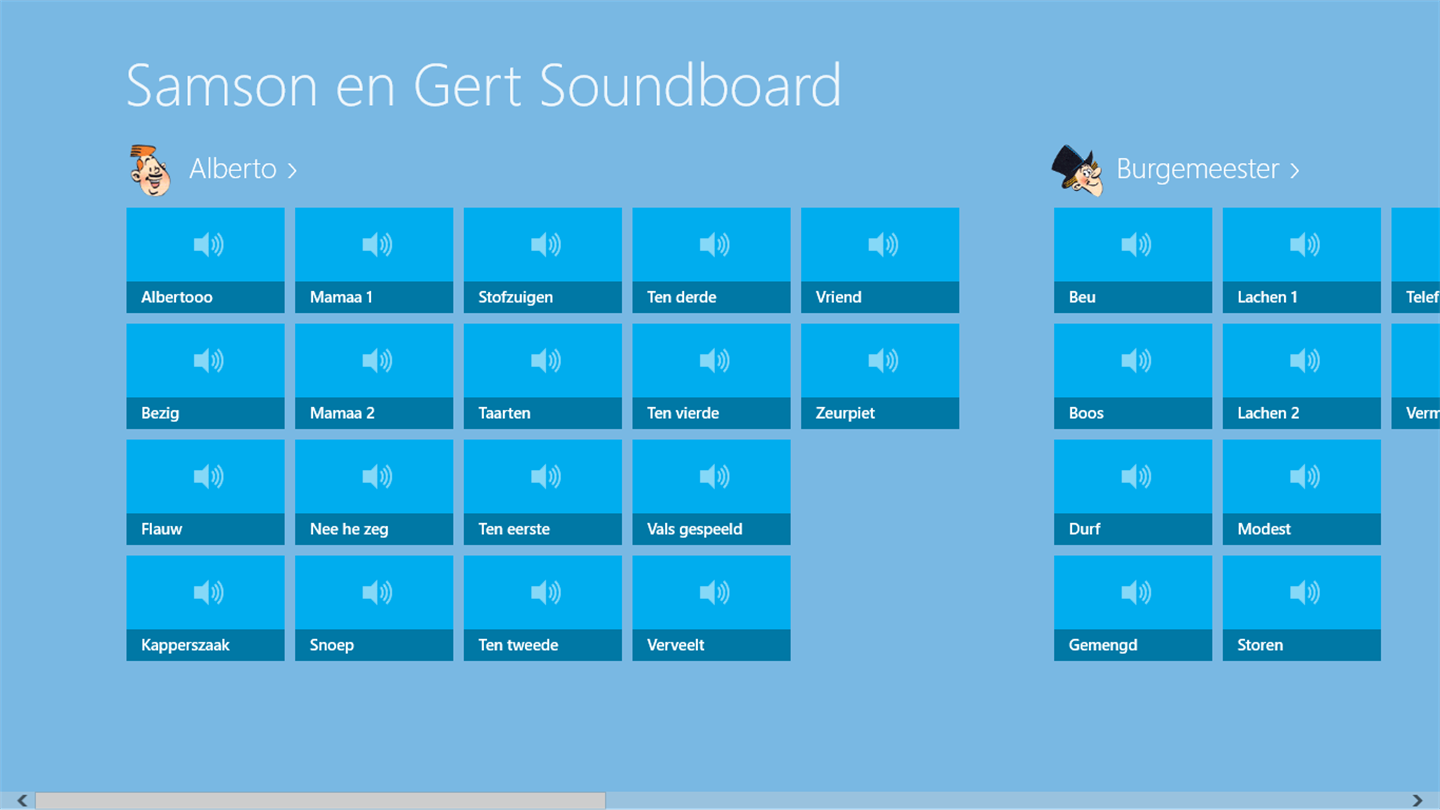Play the Modest sound tile

[1302, 492]
